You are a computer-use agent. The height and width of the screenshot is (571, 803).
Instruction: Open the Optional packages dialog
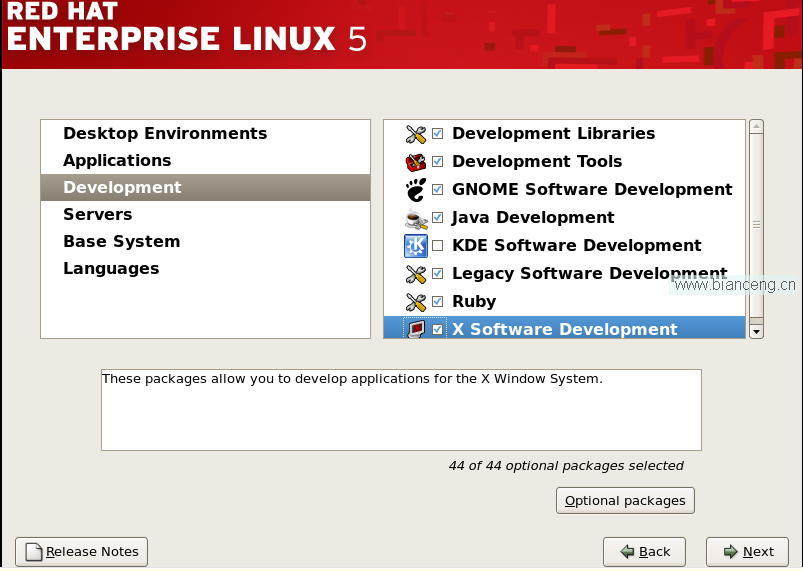tap(625, 501)
